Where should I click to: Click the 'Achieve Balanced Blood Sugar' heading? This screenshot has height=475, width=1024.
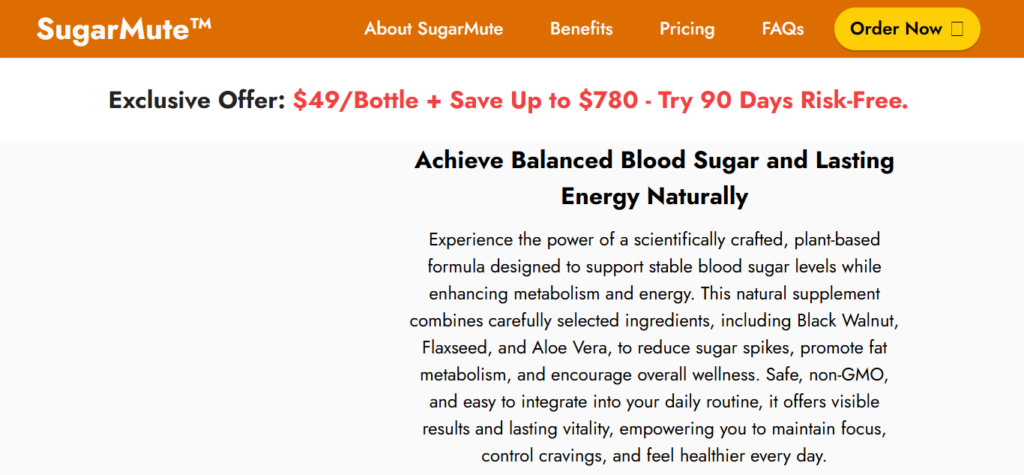coord(654,161)
